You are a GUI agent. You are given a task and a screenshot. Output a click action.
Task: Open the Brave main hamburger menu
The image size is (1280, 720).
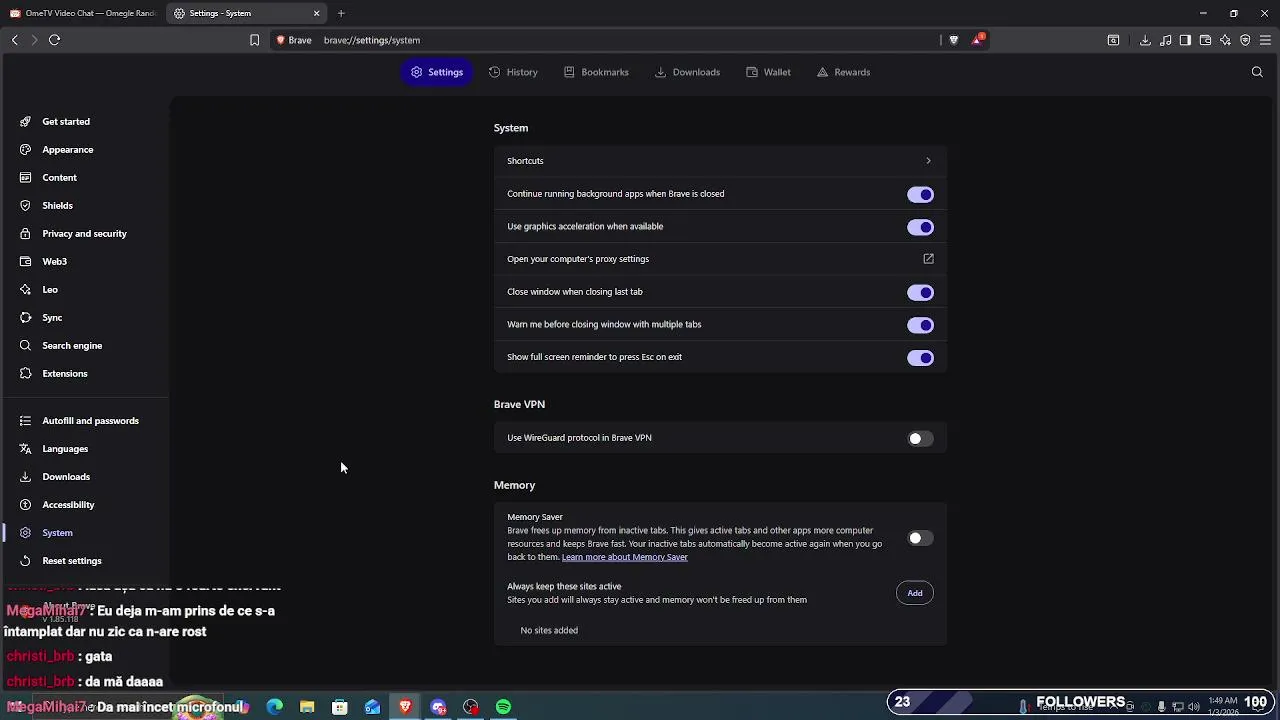coord(1265,40)
